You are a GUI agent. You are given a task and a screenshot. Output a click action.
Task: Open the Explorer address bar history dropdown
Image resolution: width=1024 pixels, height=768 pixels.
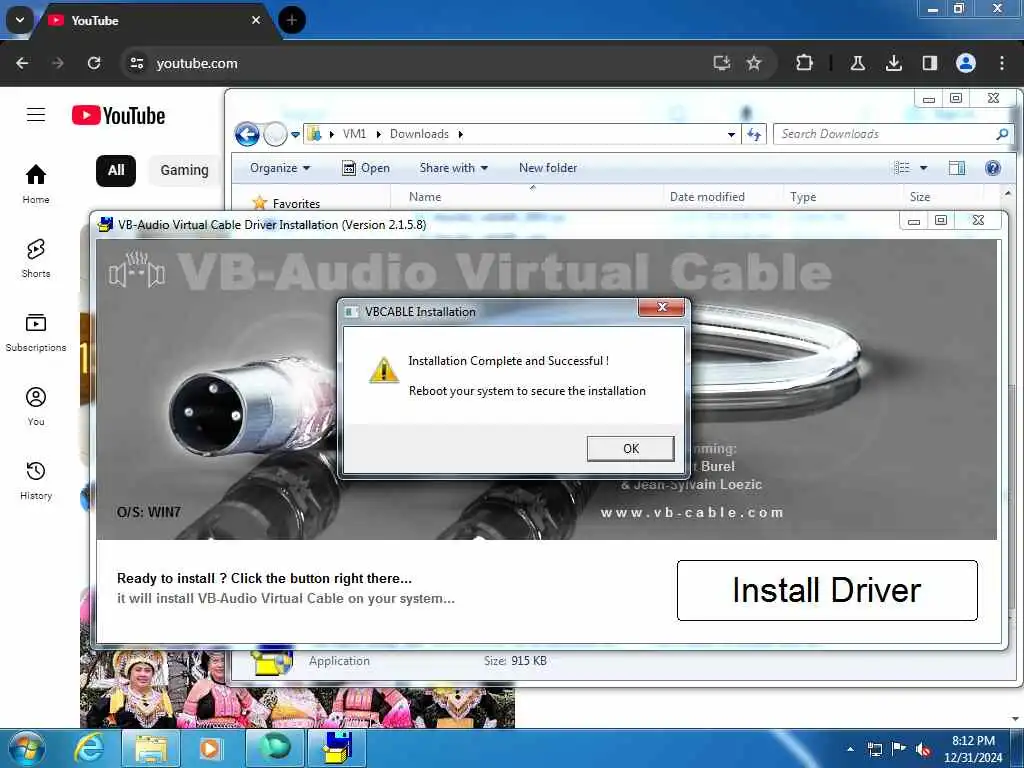(731, 135)
